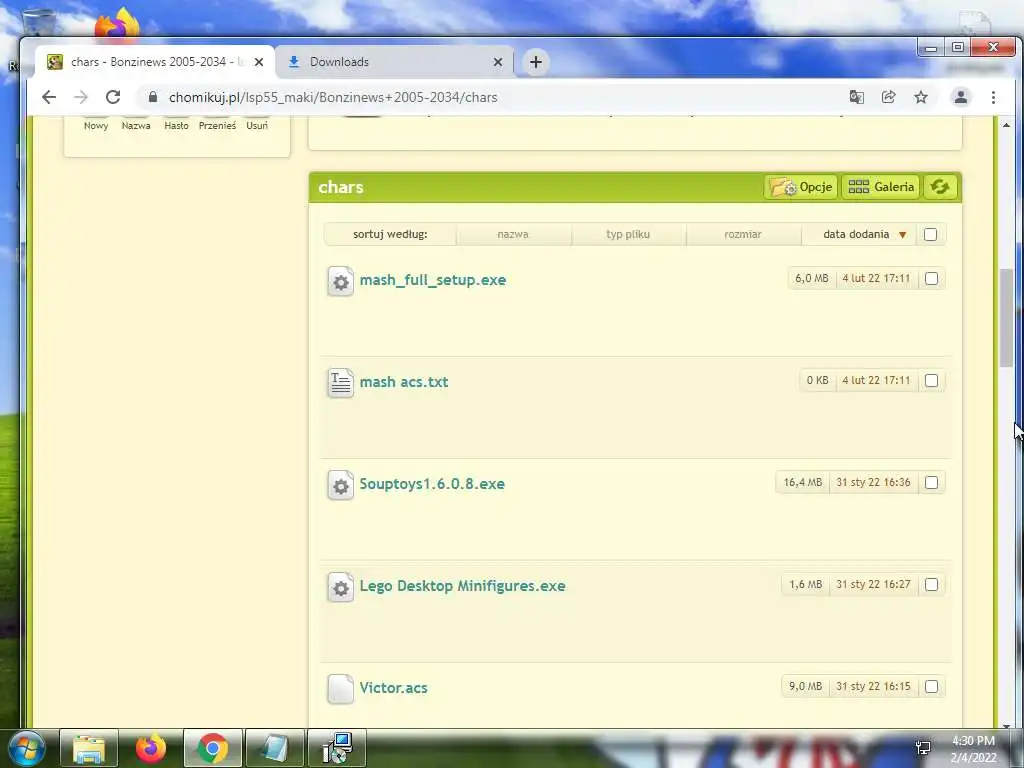Click the notebook taskbar icon
This screenshot has height=768, width=1024.
(275, 748)
